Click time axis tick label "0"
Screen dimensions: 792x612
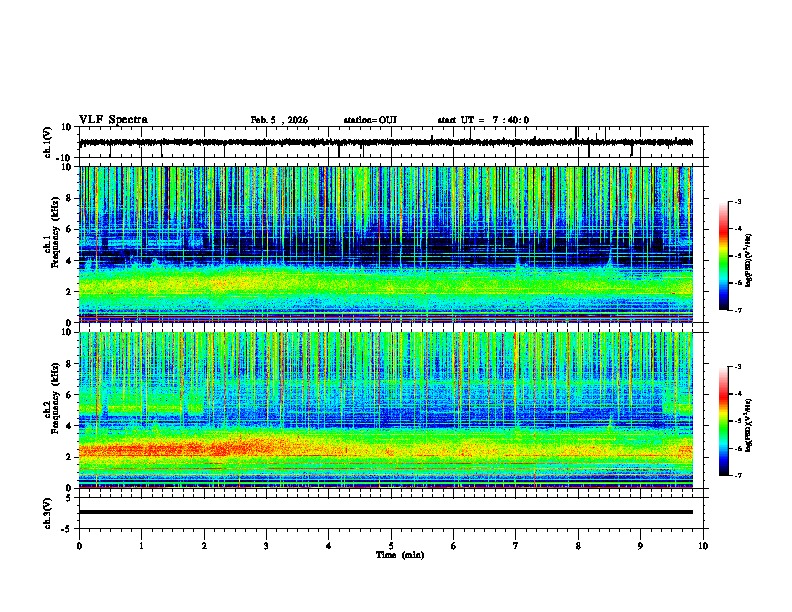pyautogui.click(x=79, y=546)
